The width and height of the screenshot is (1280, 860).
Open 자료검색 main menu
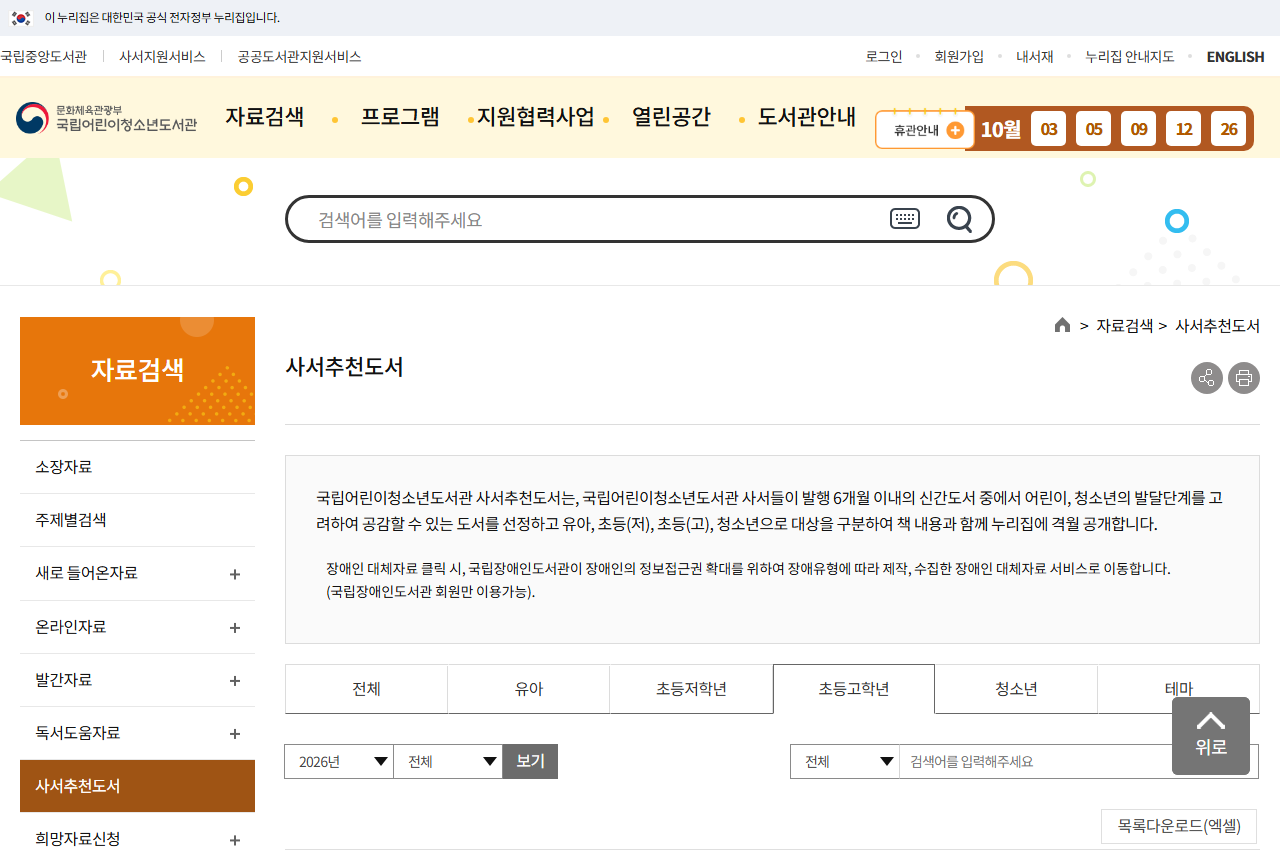click(265, 117)
